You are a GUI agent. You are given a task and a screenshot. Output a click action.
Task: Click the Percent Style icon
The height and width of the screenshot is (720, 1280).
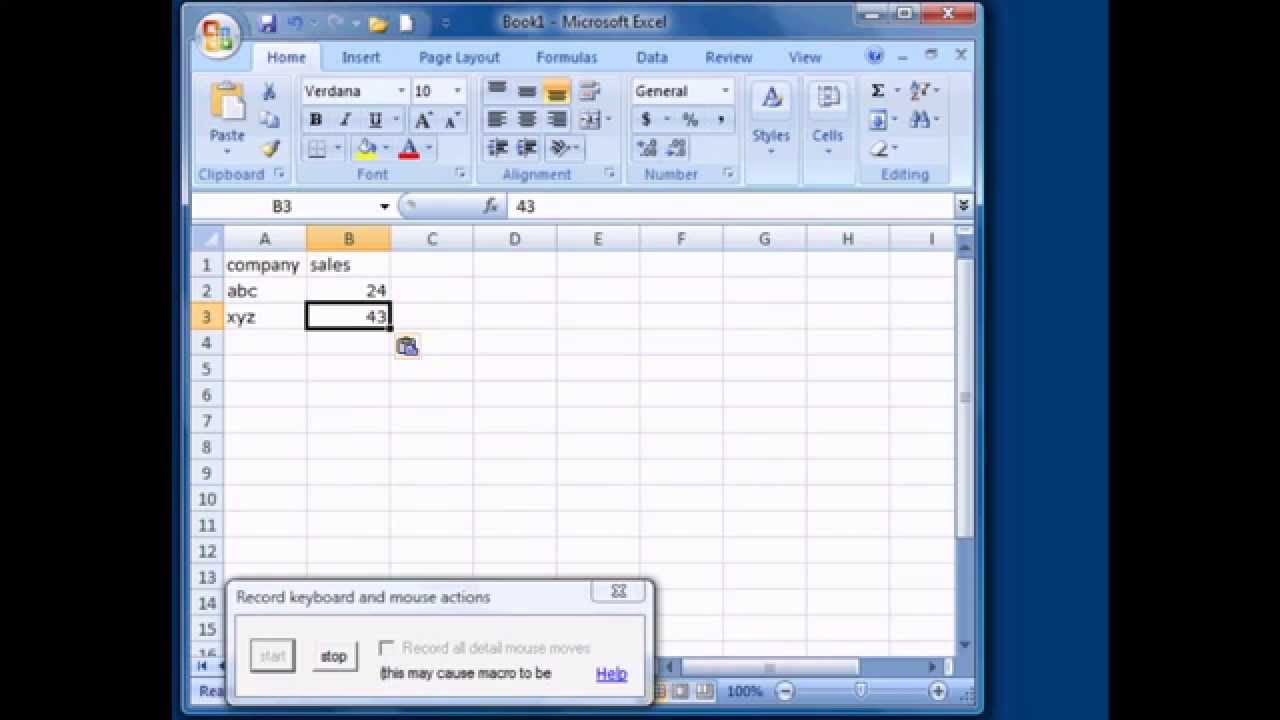pyautogui.click(x=690, y=120)
